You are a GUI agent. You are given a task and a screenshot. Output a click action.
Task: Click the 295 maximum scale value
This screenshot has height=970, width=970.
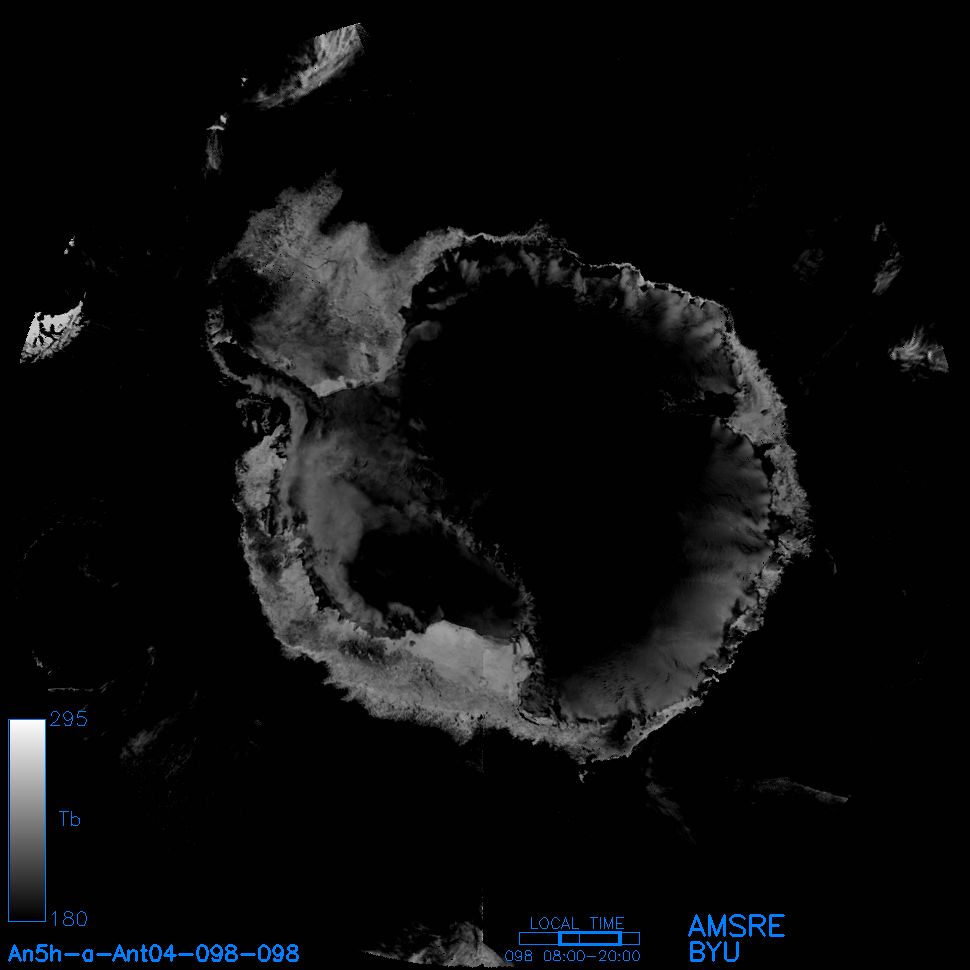coord(69,719)
